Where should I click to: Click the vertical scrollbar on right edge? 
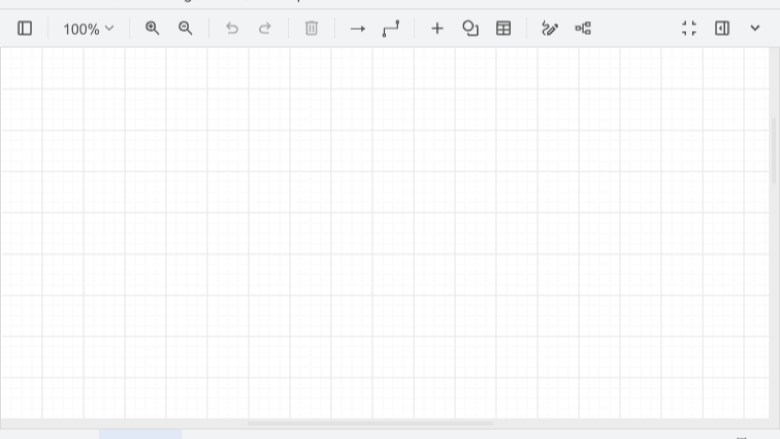point(775,151)
